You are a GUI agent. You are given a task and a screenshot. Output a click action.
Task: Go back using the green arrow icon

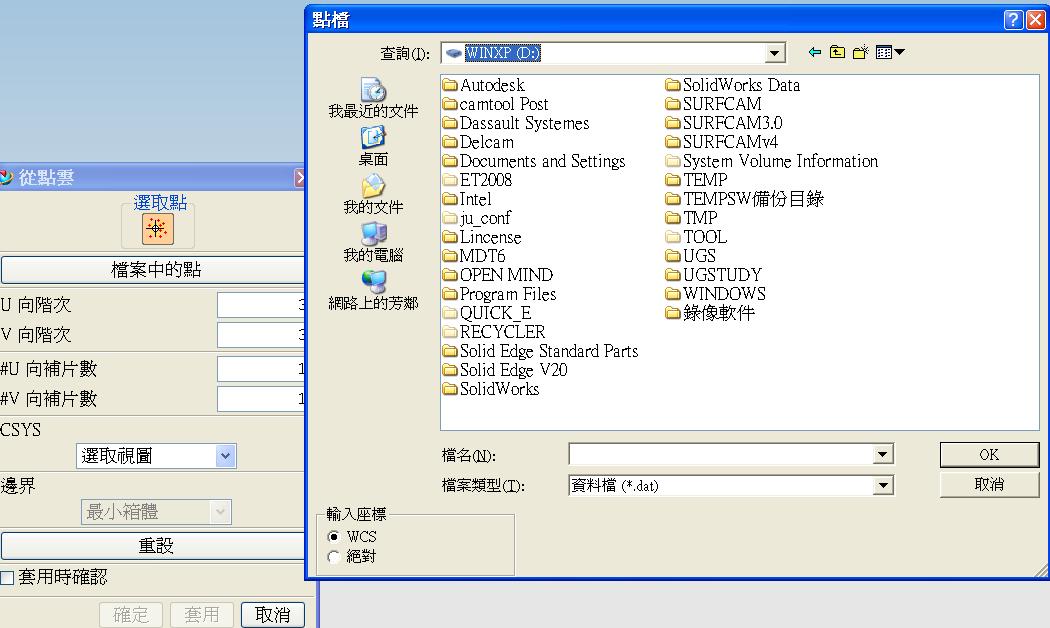click(x=814, y=52)
